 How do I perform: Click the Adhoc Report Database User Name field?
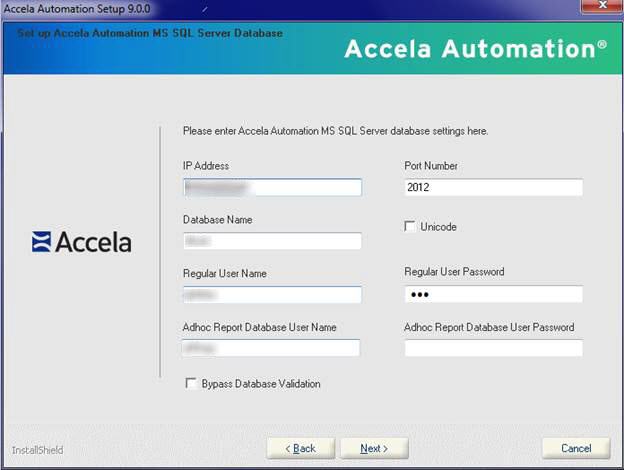pos(272,348)
